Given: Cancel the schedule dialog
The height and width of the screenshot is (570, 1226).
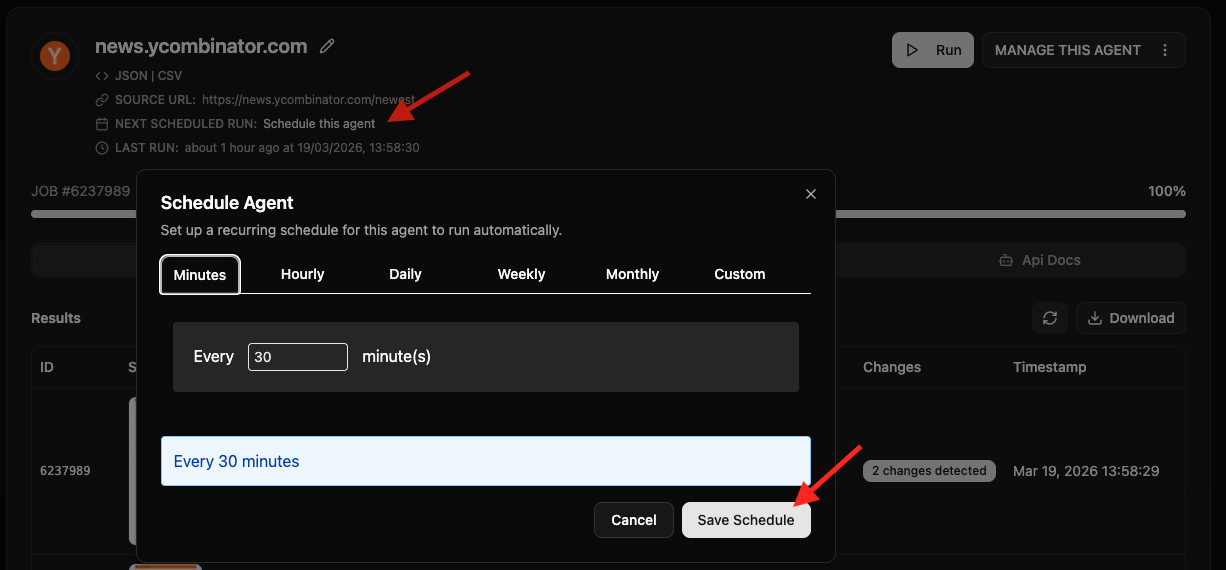Looking at the screenshot, I should pyautogui.click(x=633, y=520).
